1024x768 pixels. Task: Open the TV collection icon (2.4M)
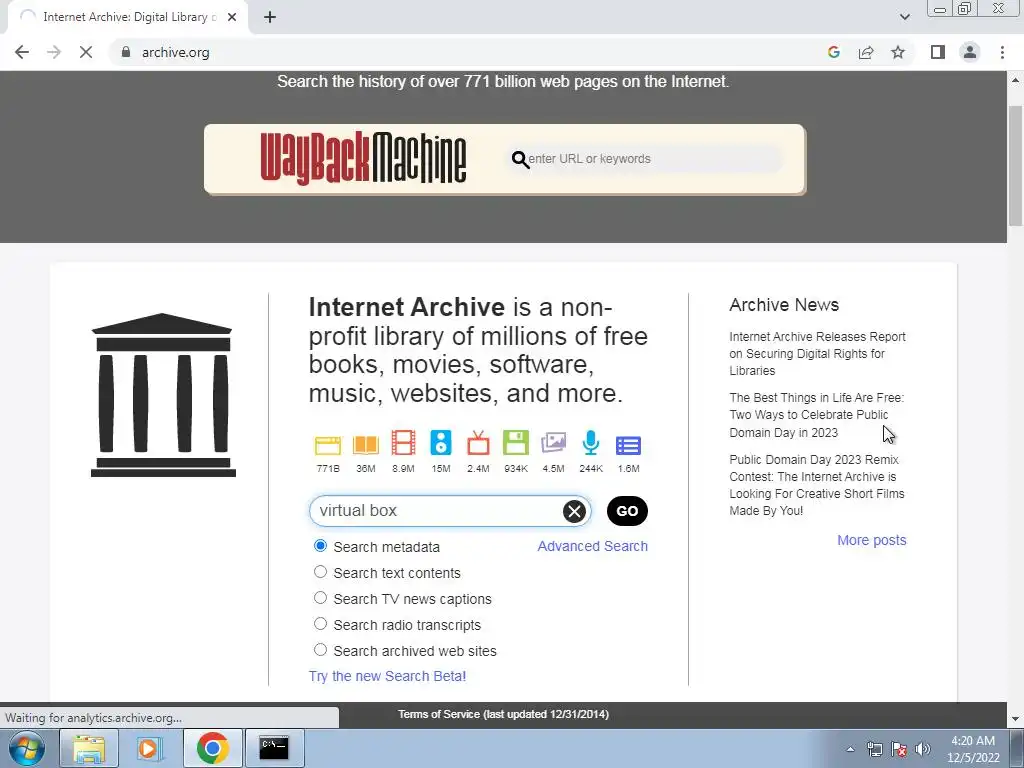pyautogui.click(x=478, y=443)
